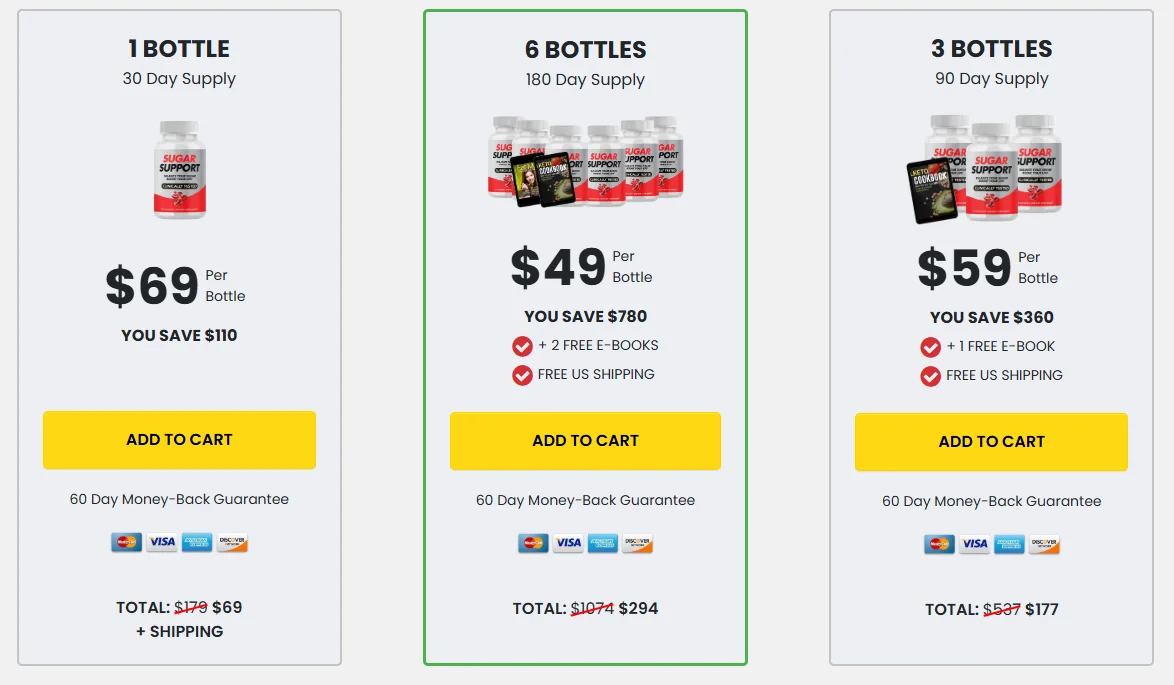Click the 60 Day Money-Back Guarantee text under 1 Bottle

pyautogui.click(x=179, y=500)
